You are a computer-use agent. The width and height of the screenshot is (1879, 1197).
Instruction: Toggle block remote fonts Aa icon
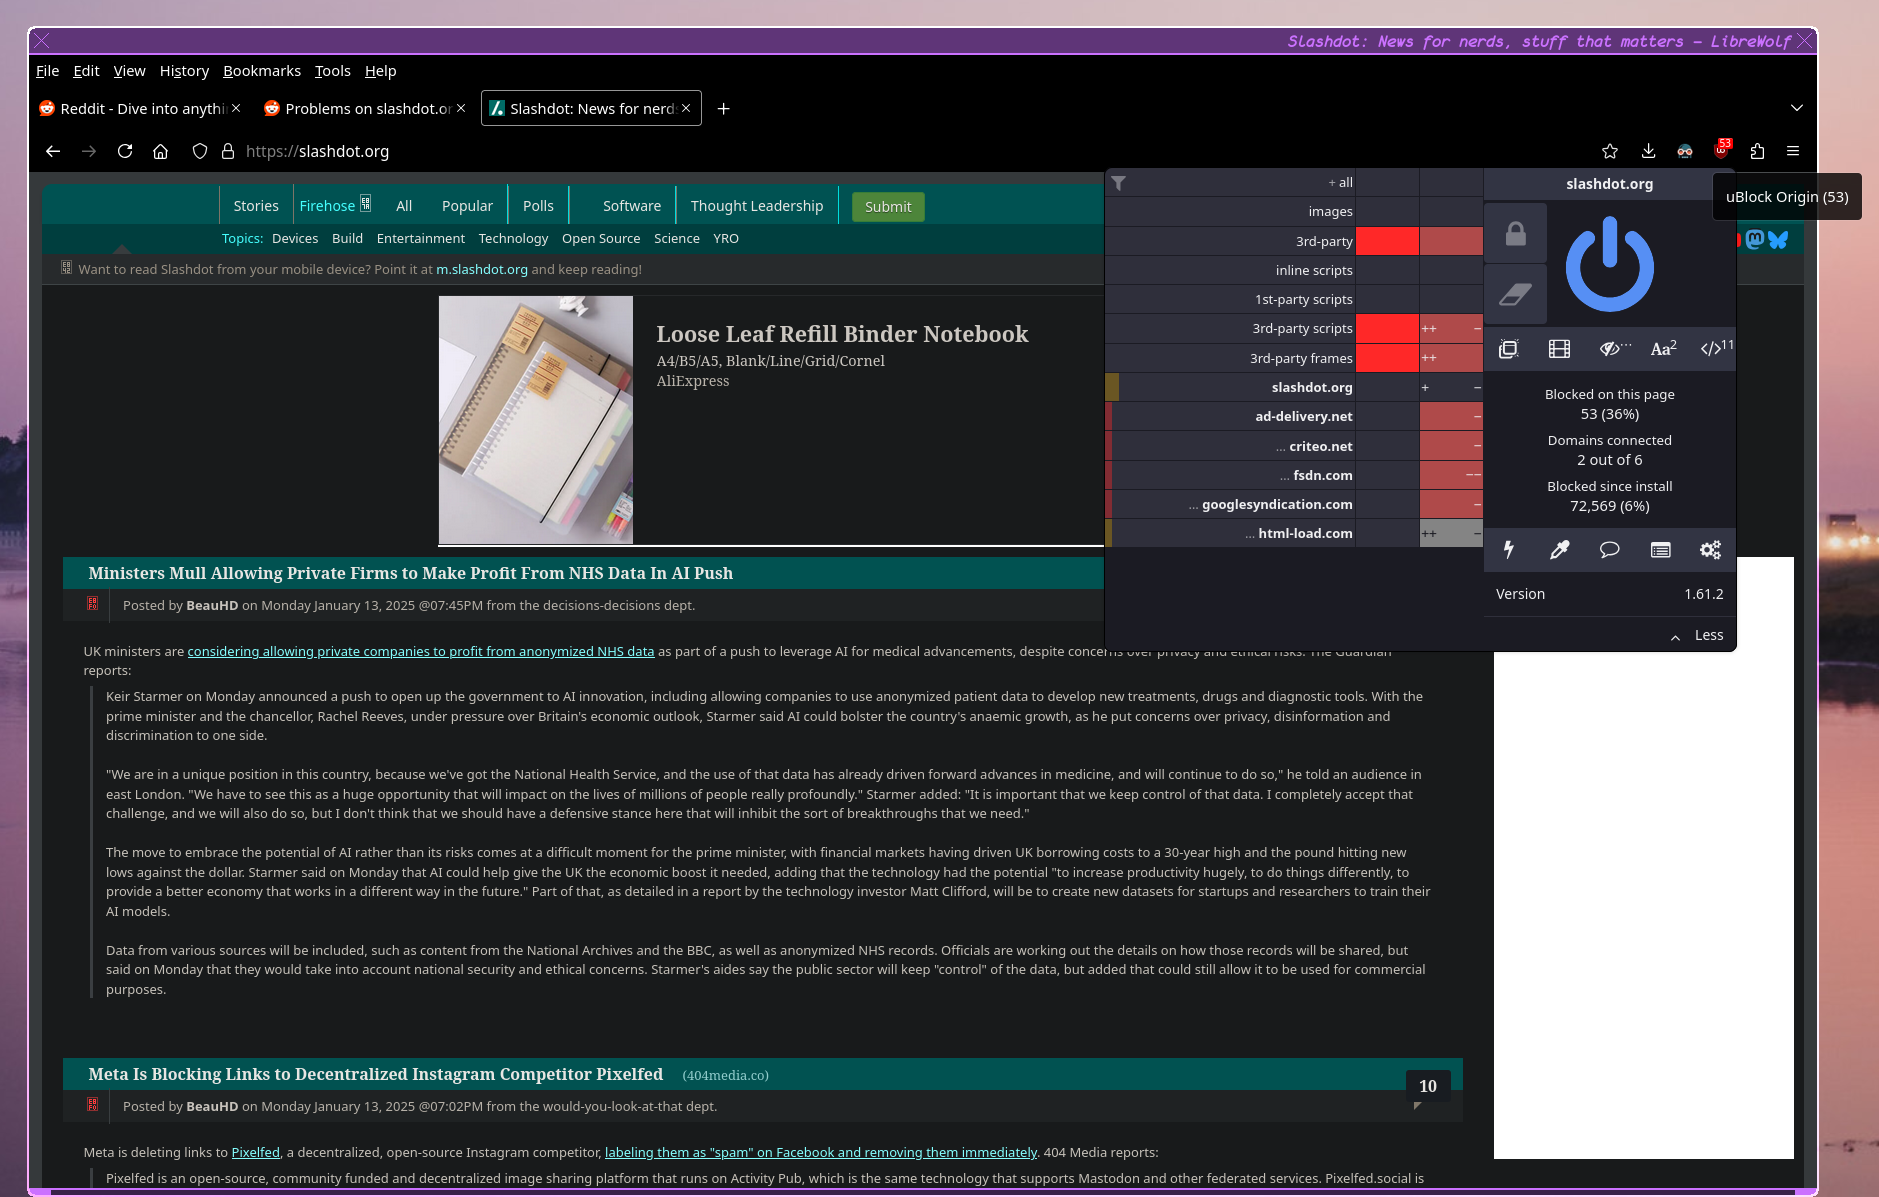(x=1662, y=348)
